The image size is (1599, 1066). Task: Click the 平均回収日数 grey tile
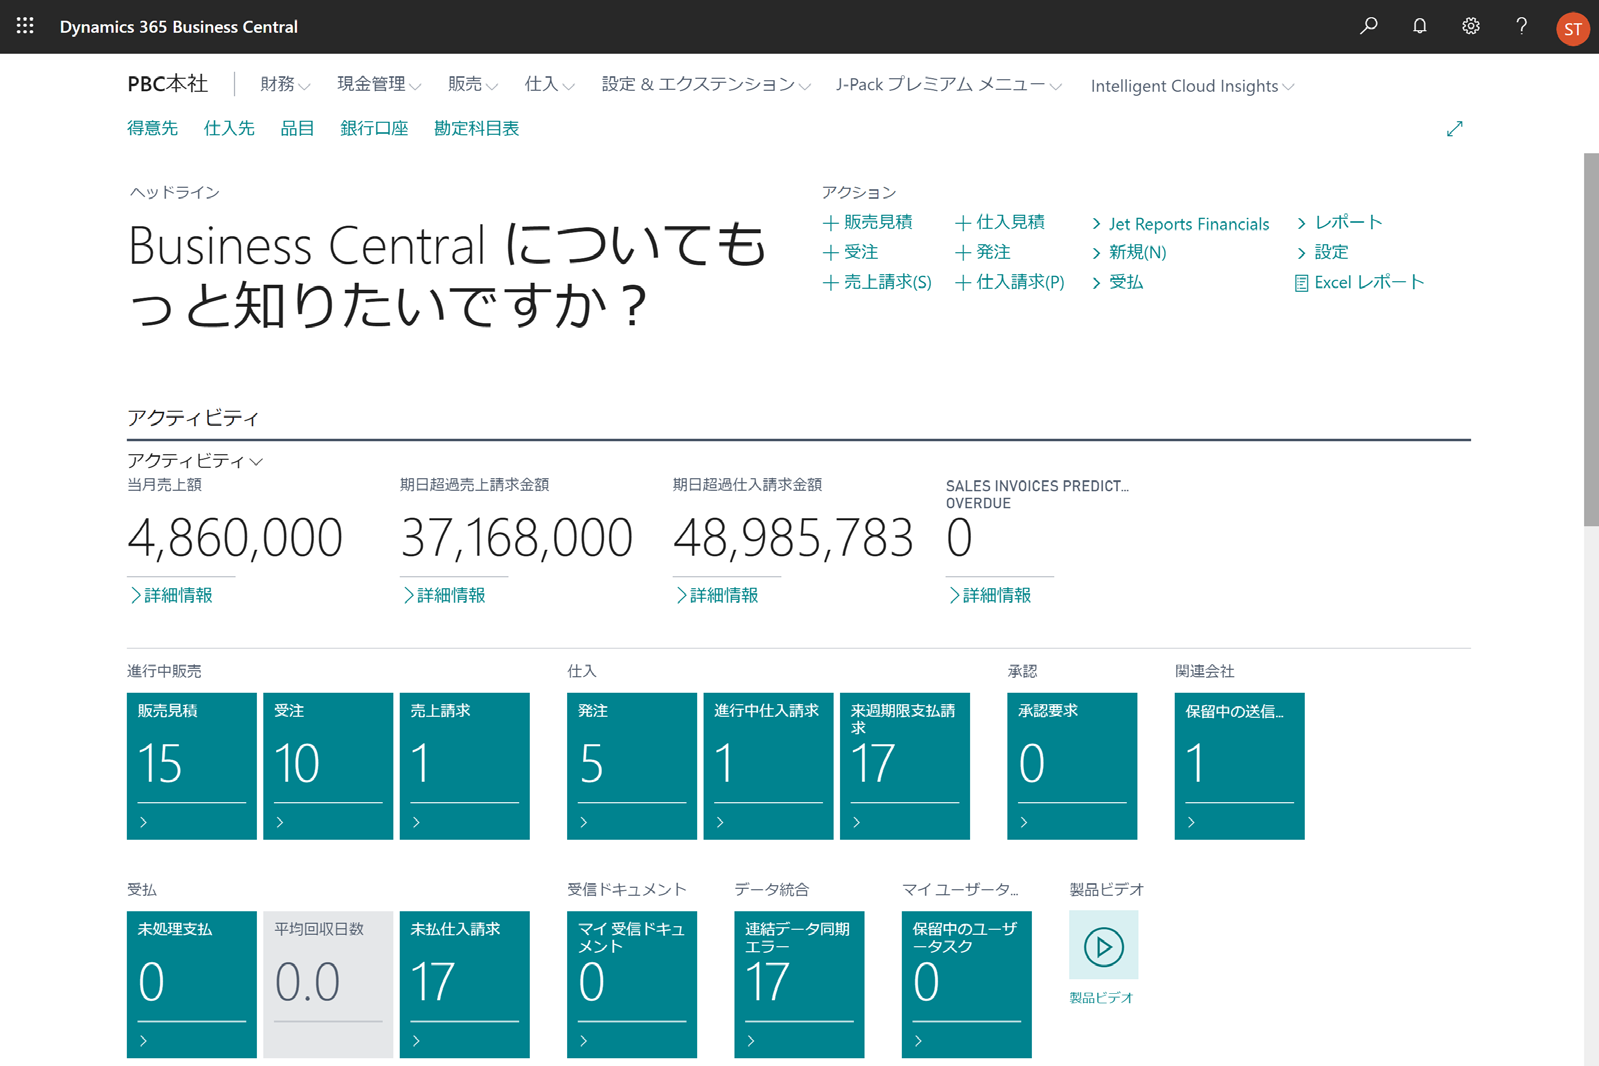[328, 984]
